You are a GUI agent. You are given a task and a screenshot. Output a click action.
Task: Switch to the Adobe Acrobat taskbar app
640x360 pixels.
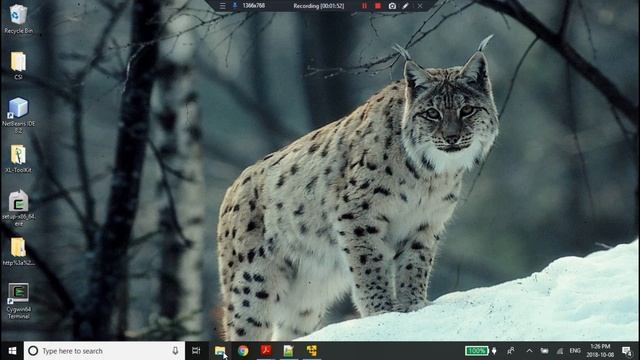click(266, 351)
